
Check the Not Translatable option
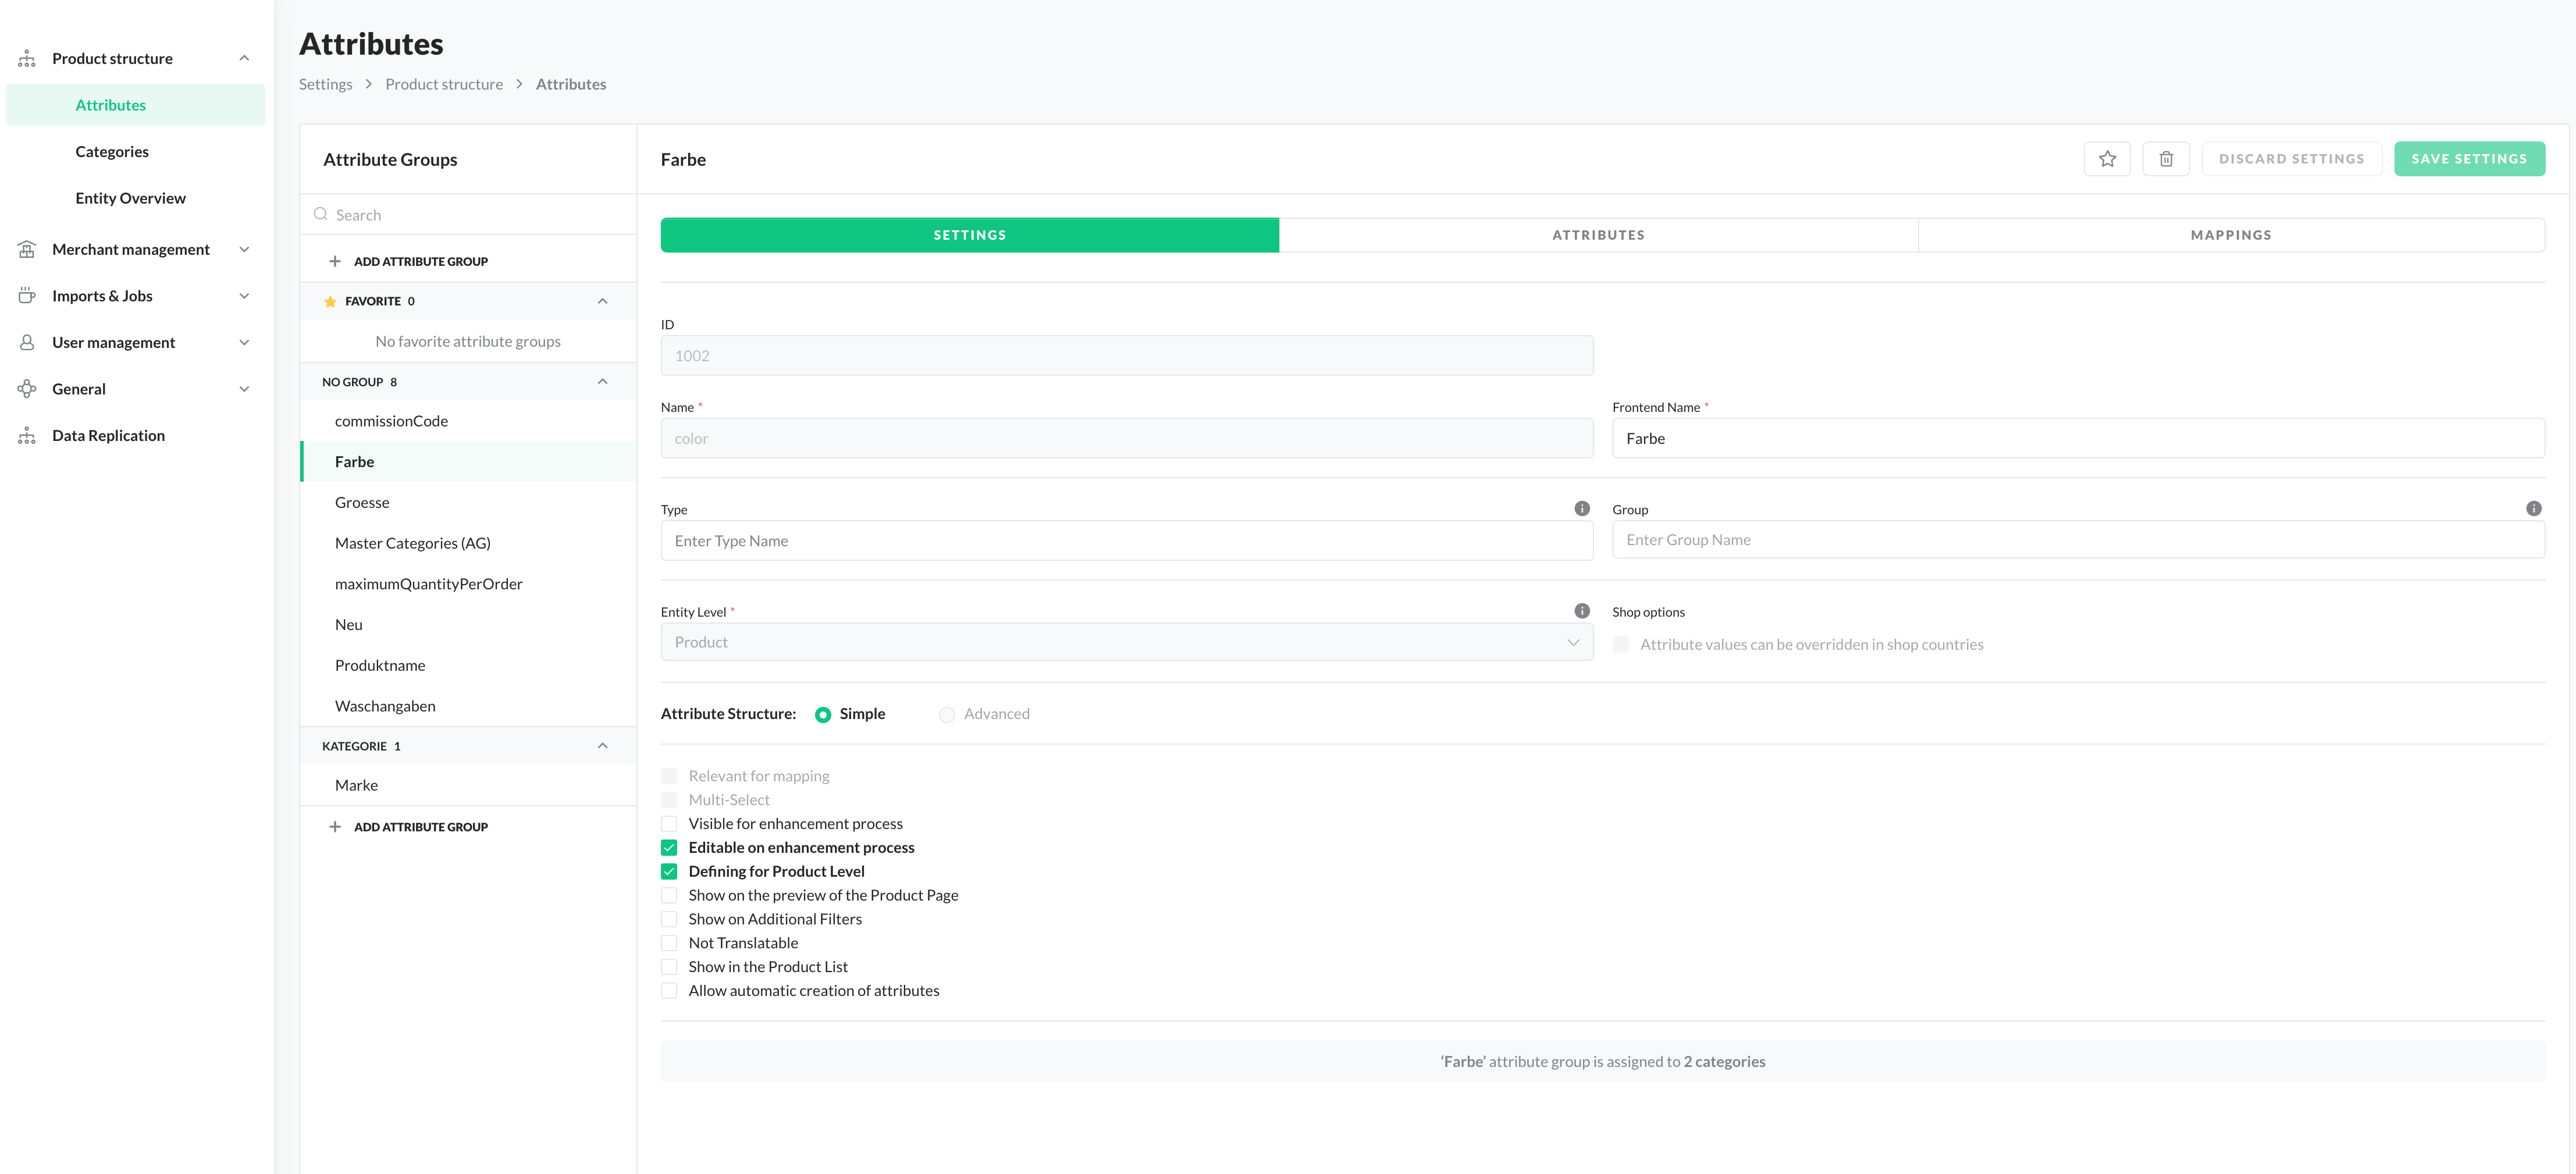click(669, 943)
